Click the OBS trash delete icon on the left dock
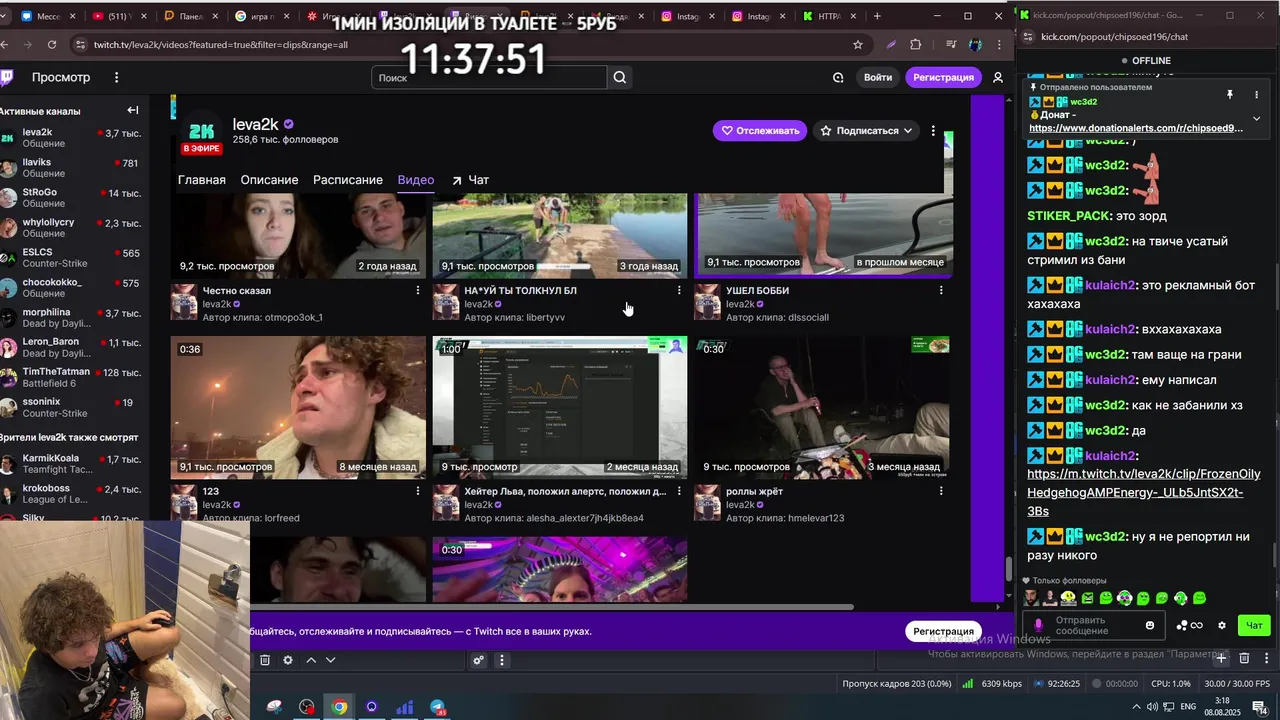 [x=265, y=660]
